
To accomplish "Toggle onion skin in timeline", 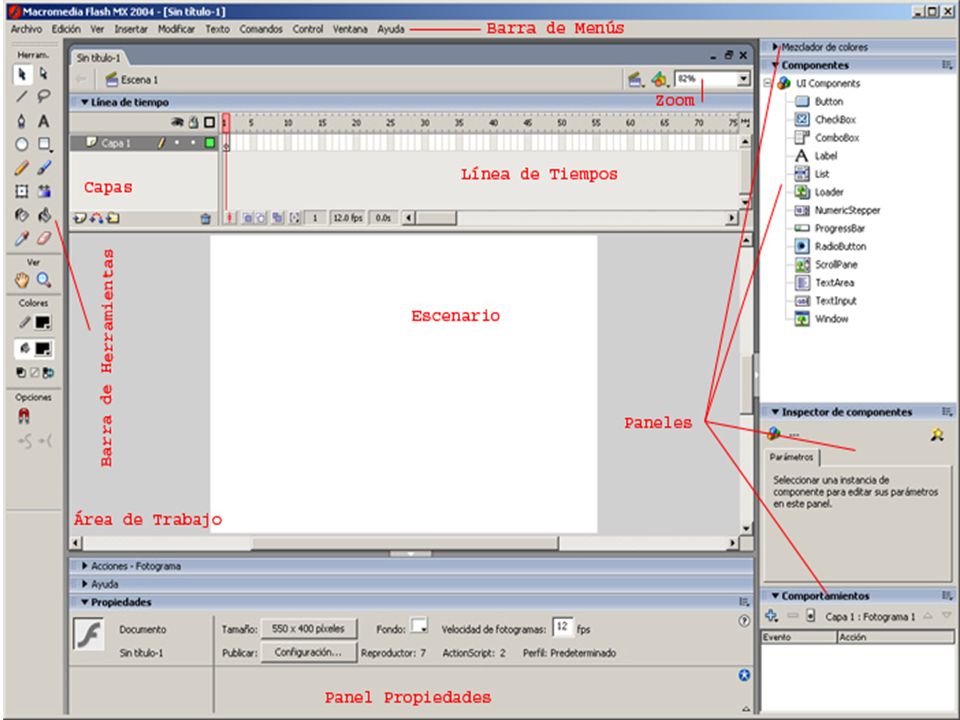I will [x=247, y=218].
